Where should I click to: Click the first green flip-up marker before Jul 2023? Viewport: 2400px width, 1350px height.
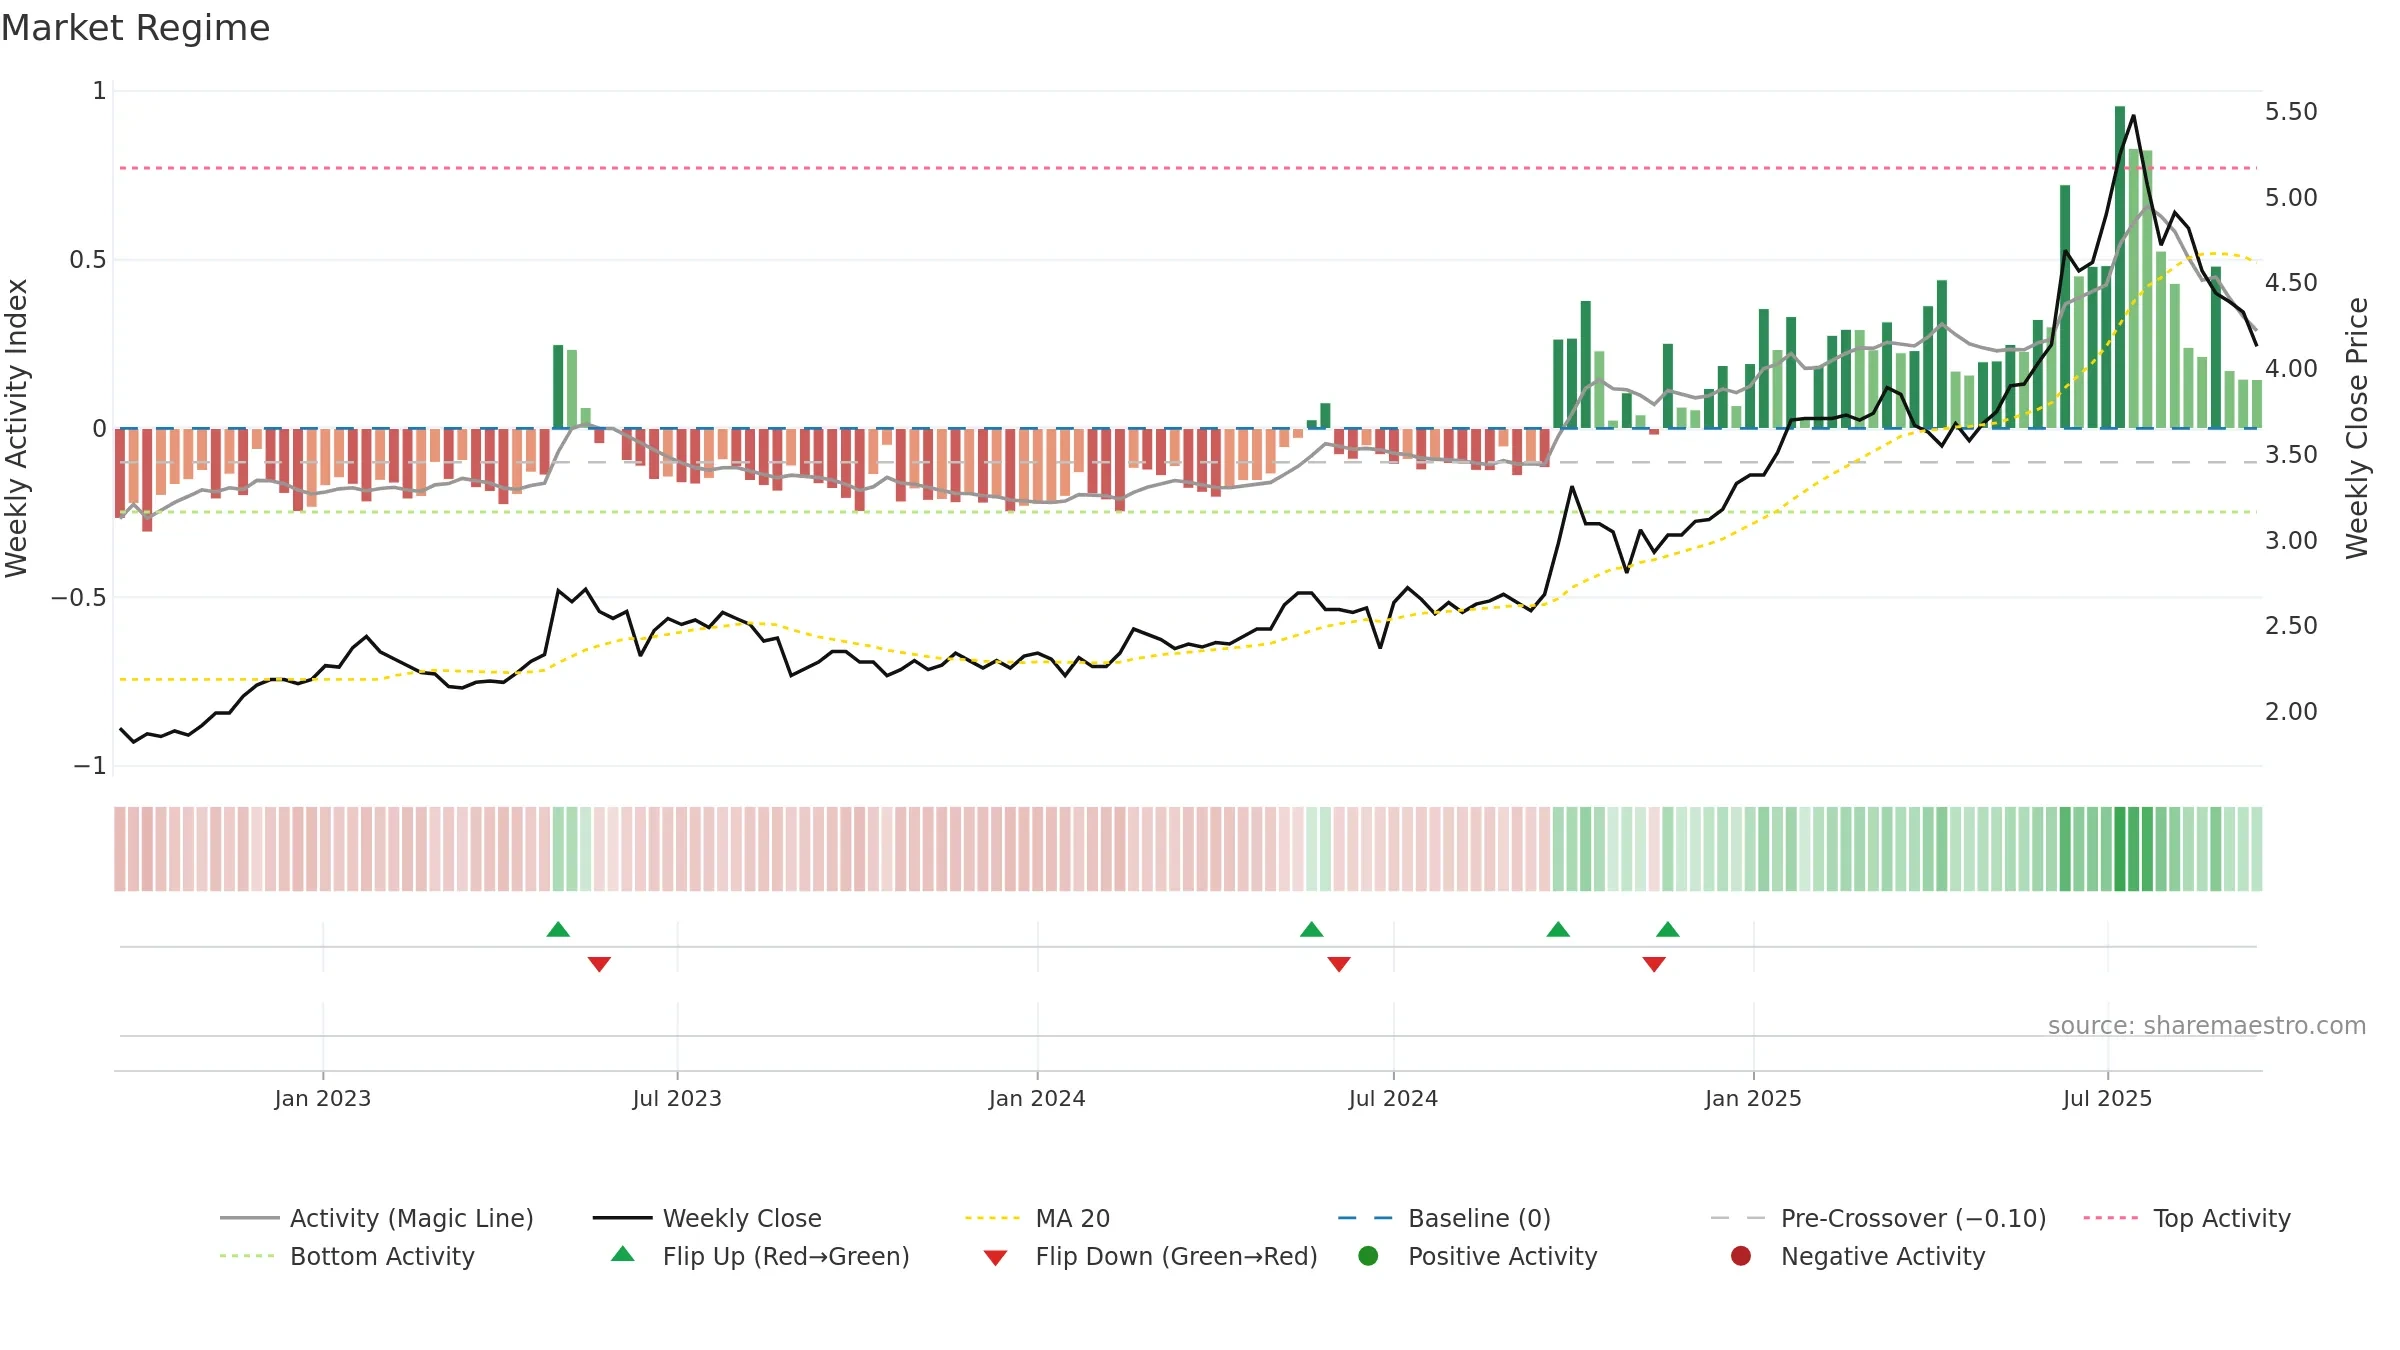[558, 930]
